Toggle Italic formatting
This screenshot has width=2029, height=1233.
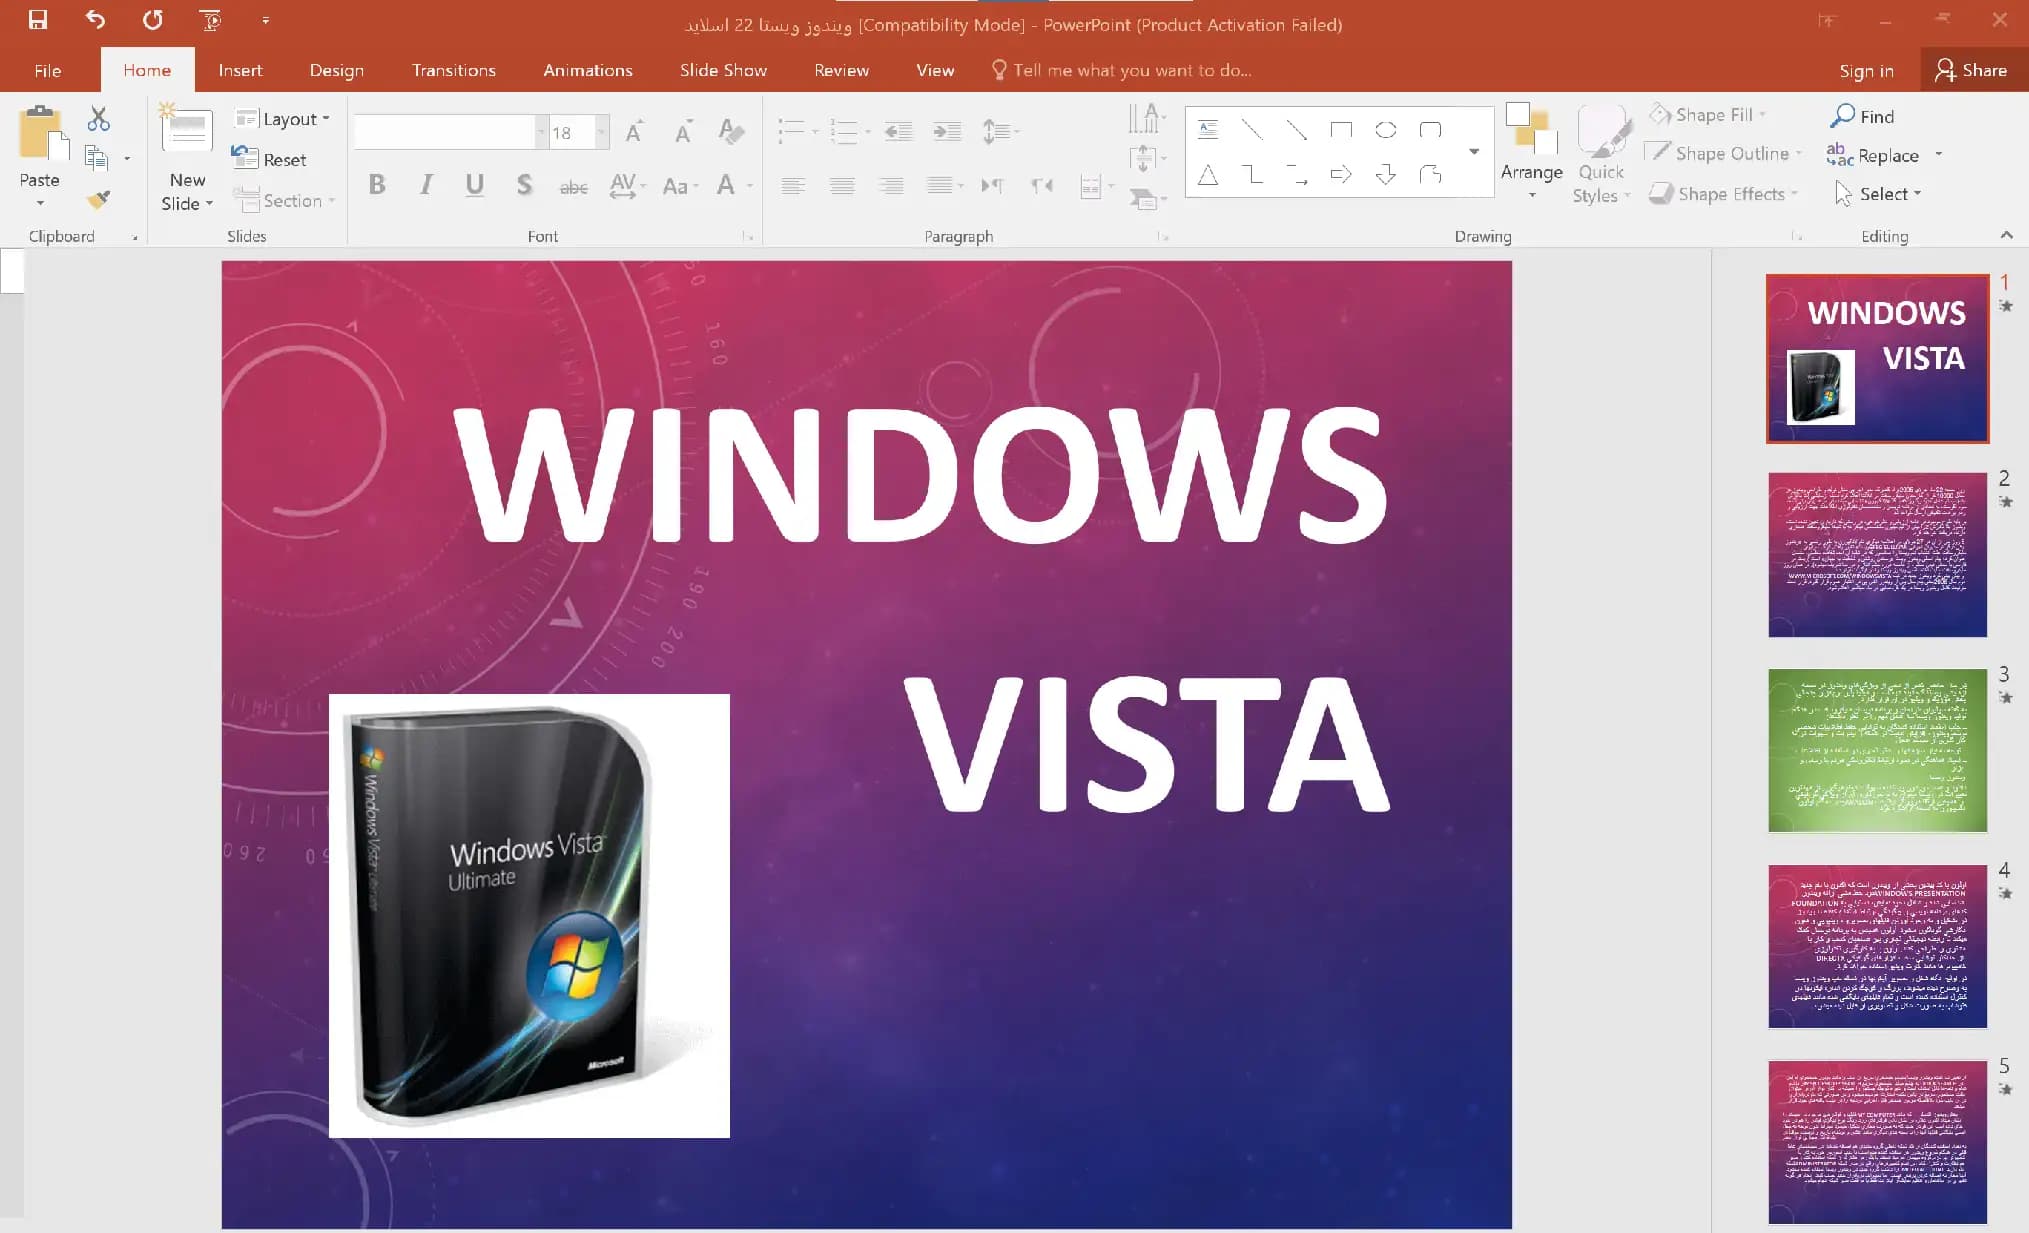[x=426, y=185]
